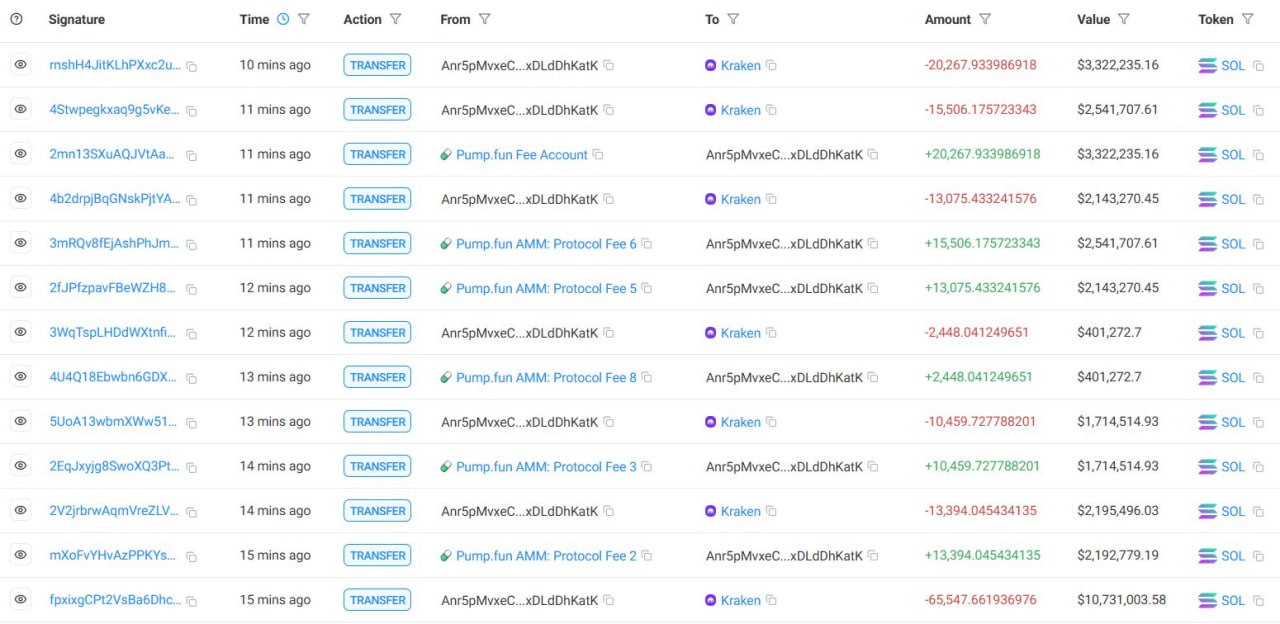Click eye icon for 2V2jrbrwAqmVreZLV row
Viewport: 1280px width, 624px height.
coord(20,511)
